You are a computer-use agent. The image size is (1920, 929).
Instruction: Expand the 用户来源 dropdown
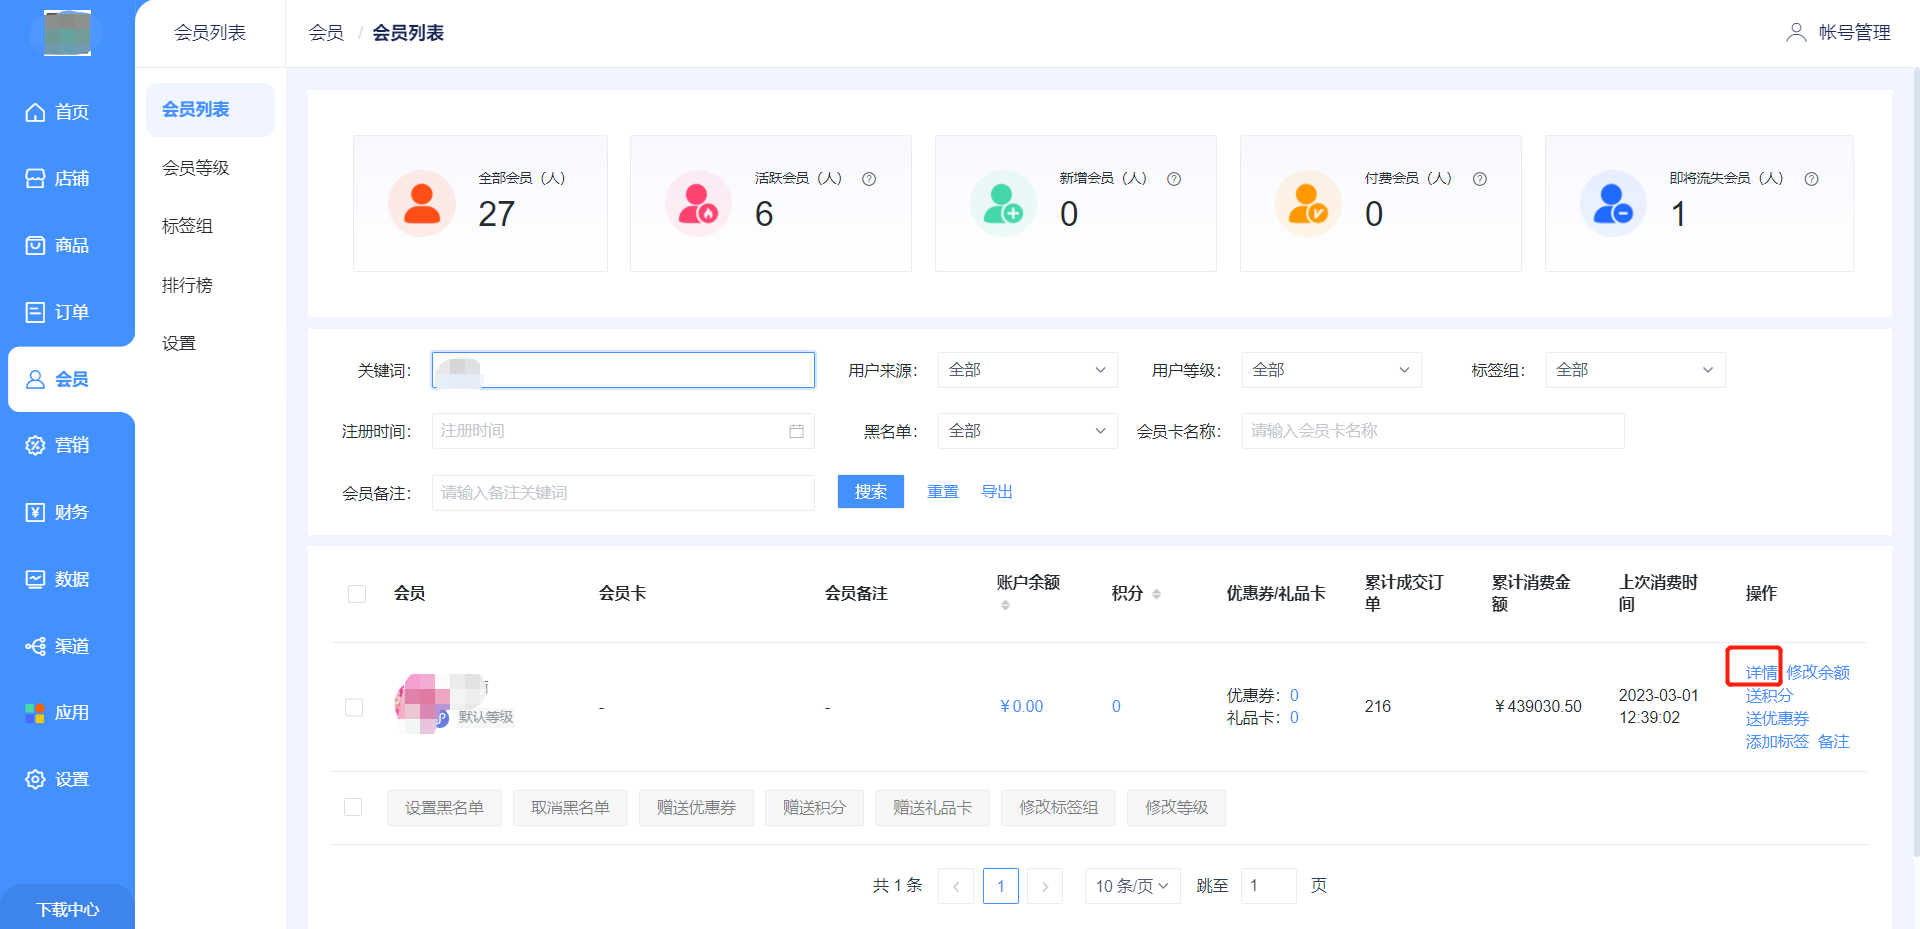tap(1027, 370)
